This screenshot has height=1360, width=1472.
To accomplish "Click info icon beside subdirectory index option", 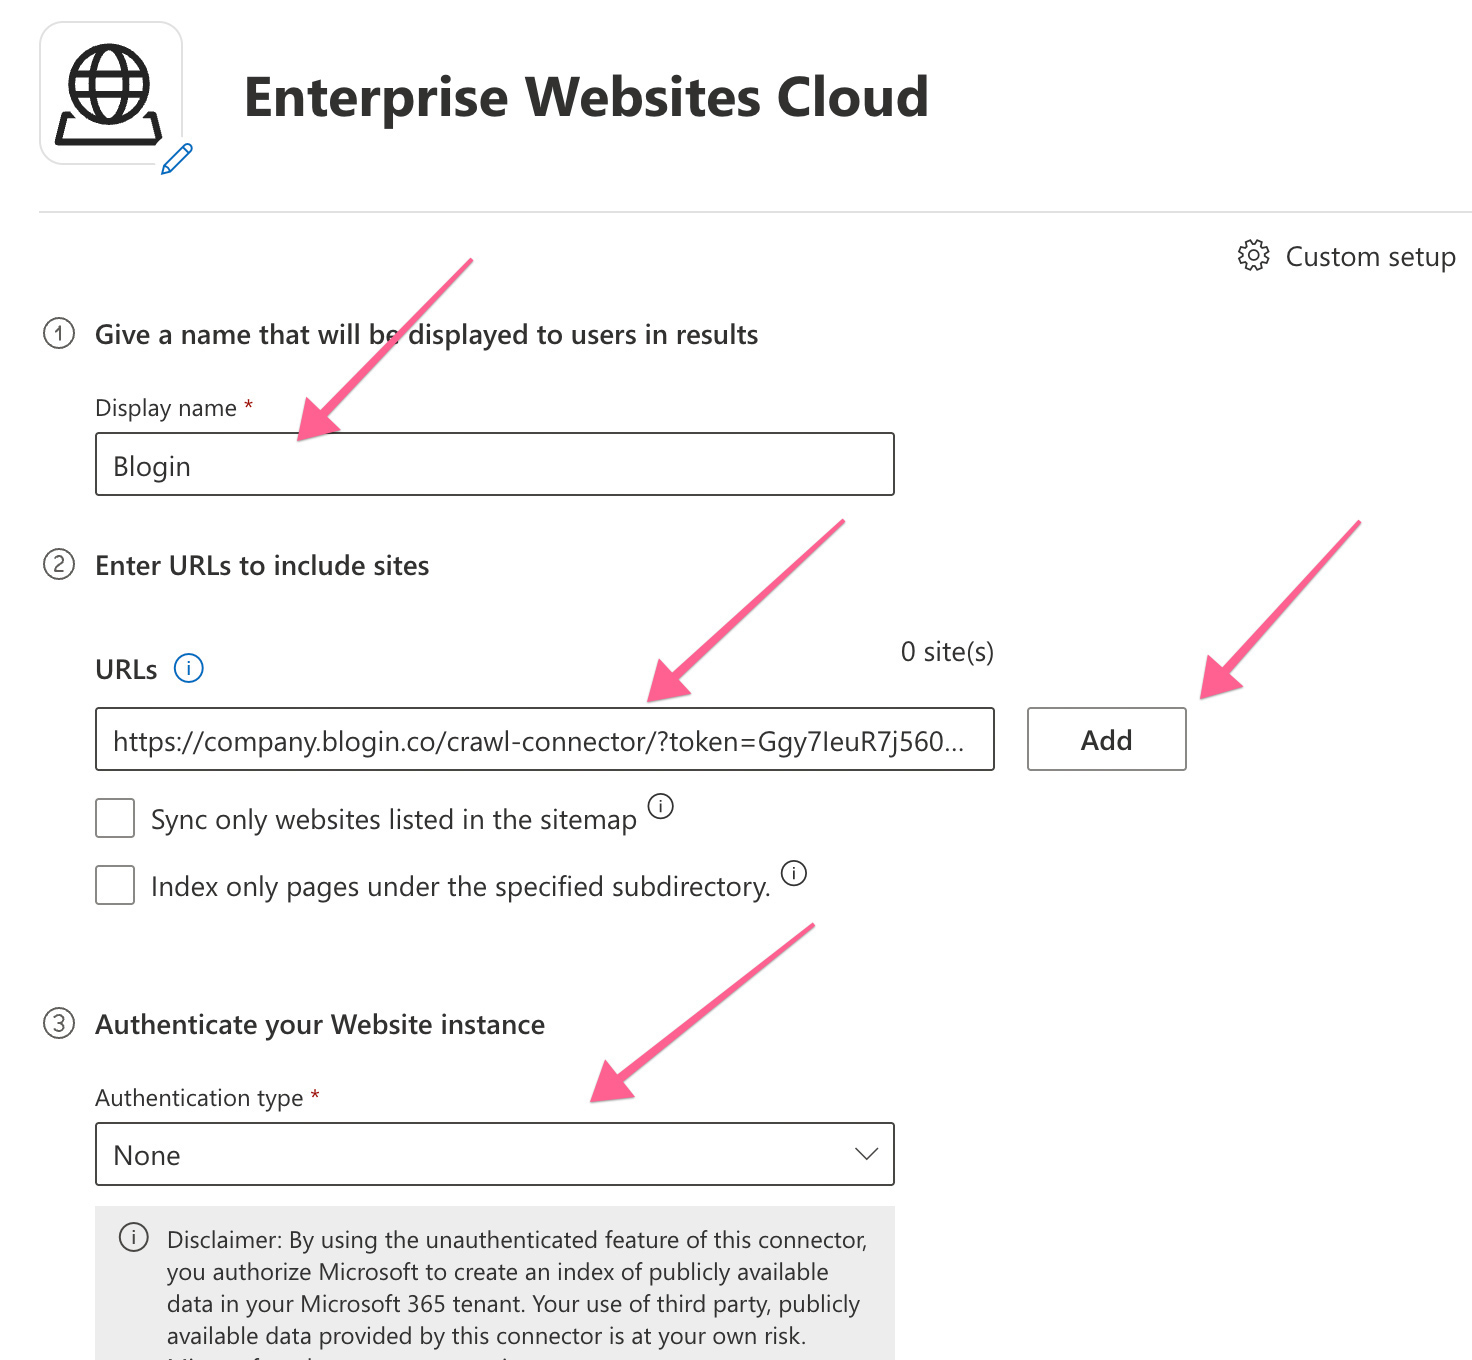I will [x=794, y=873].
